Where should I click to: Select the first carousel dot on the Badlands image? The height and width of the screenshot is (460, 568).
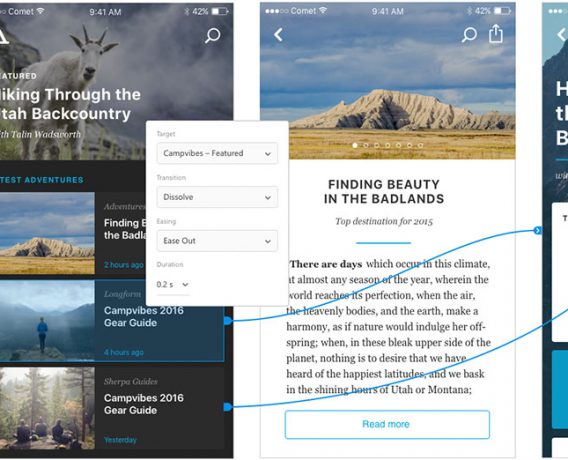click(355, 145)
